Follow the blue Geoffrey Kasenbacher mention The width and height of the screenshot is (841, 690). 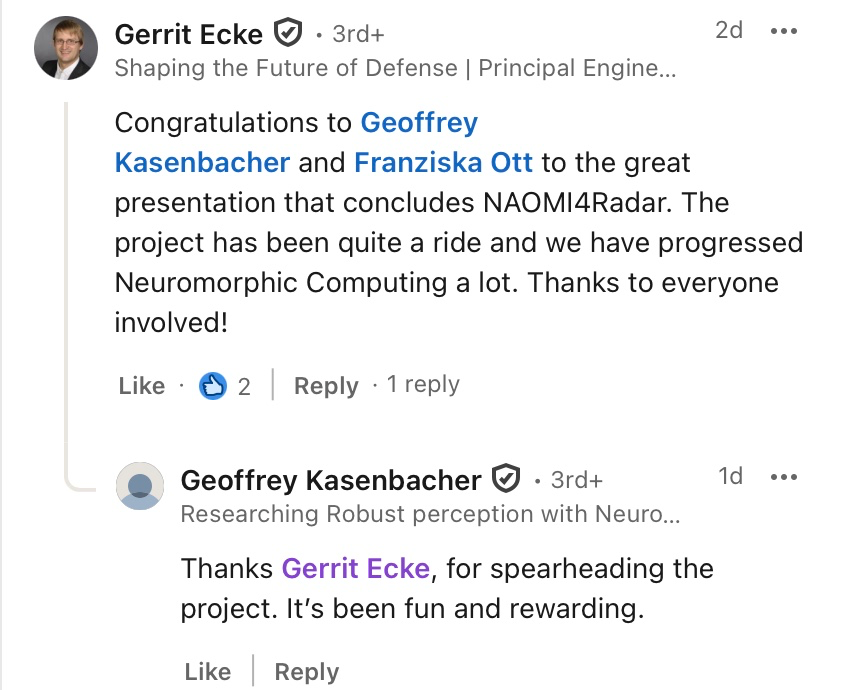[x=202, y=162]
